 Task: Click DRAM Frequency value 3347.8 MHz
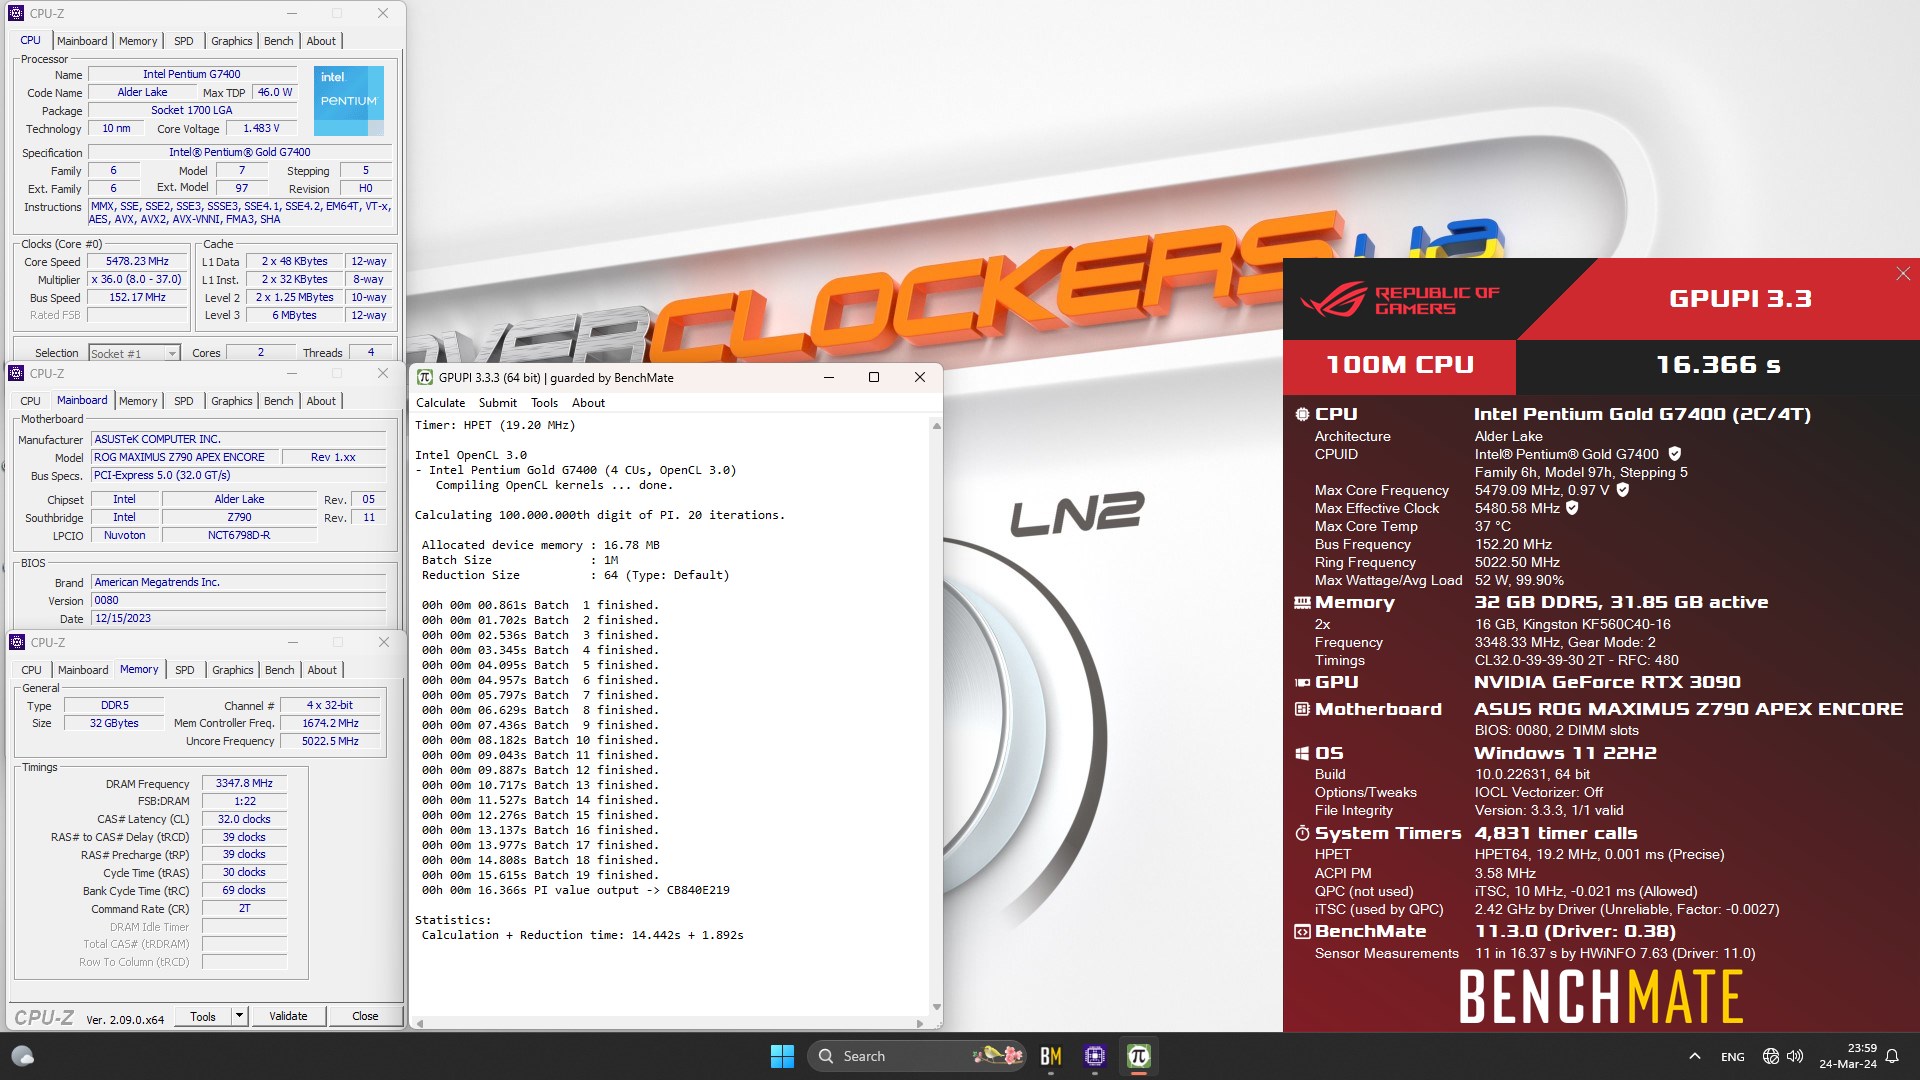[245, 783]
